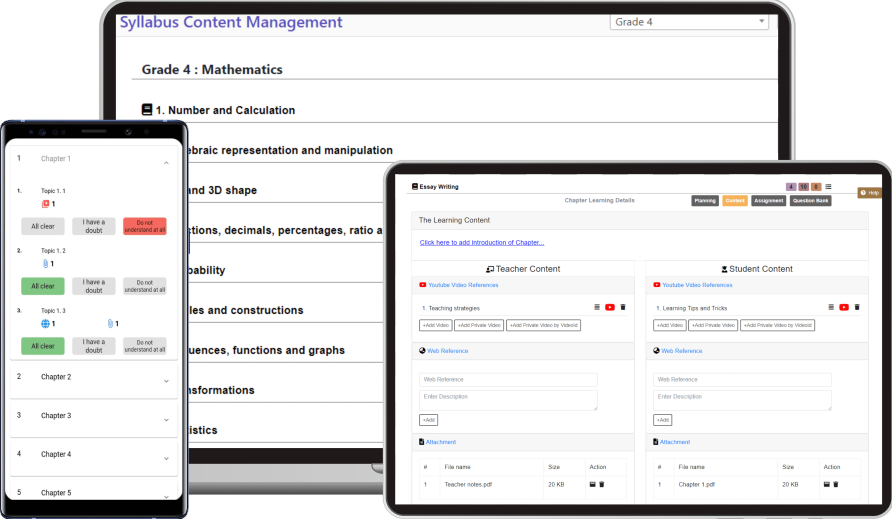Switch to the Assignment tab on tablet

[x=769, y=200]
